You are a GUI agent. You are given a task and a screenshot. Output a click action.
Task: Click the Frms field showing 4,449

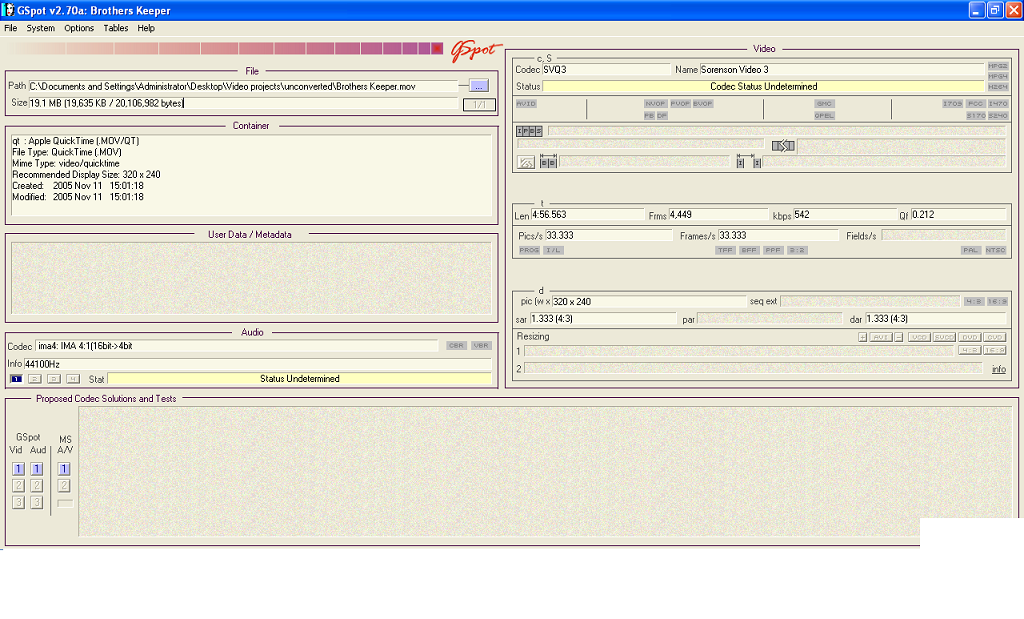718,215
